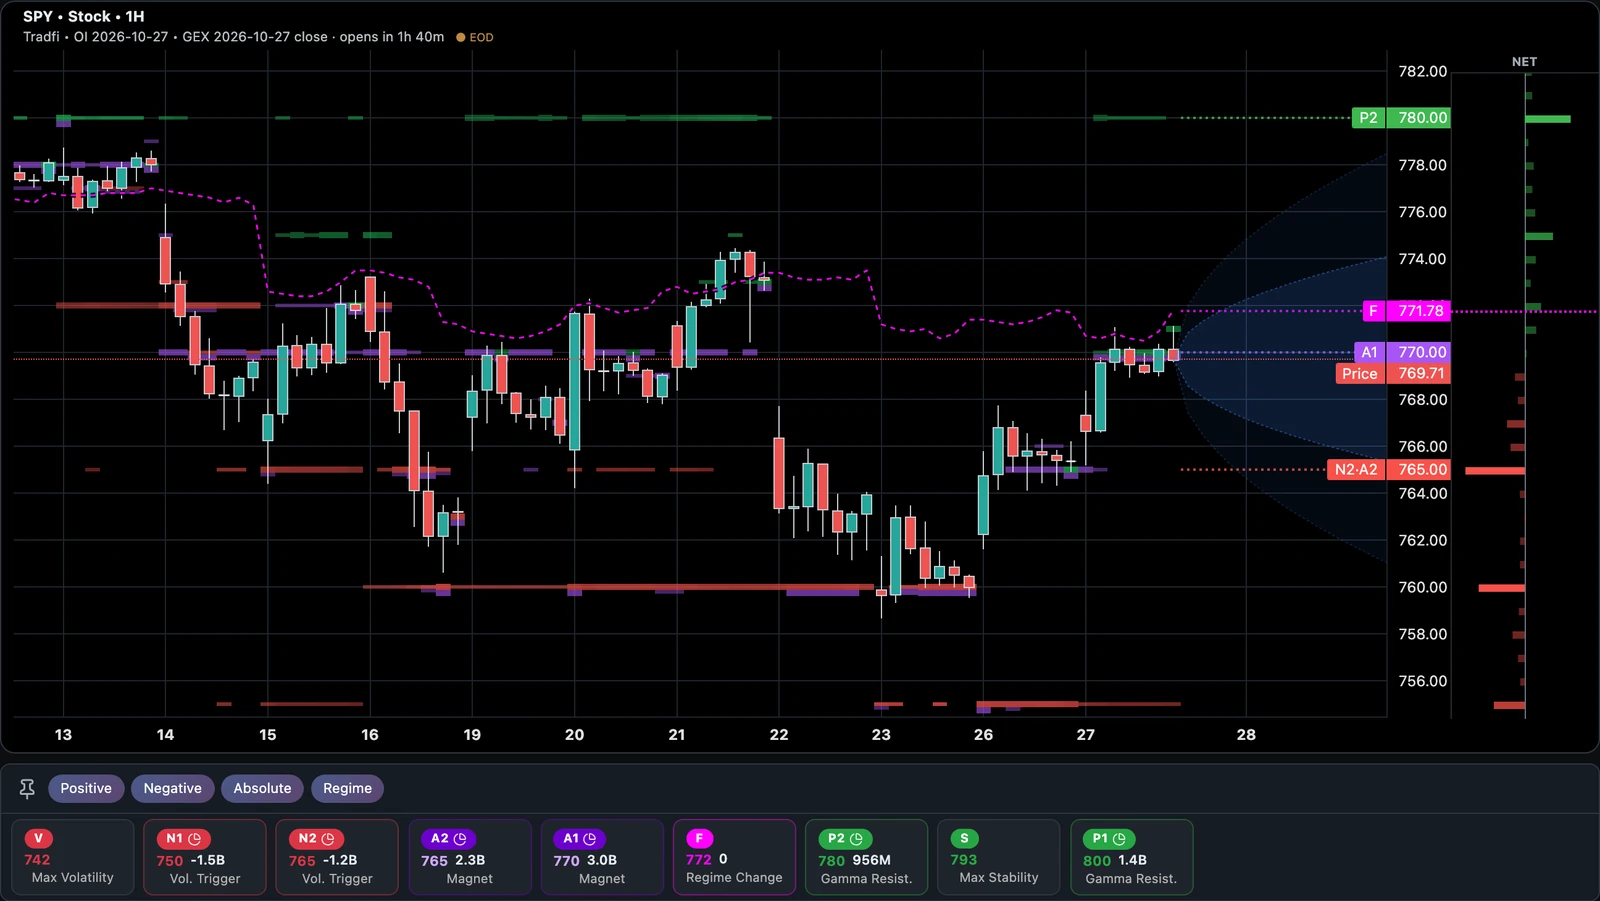The width and height of the screenshot is (1600, 901).
Task: Click the A1 badge on 770 Magnet card
Action: (579, 839)
